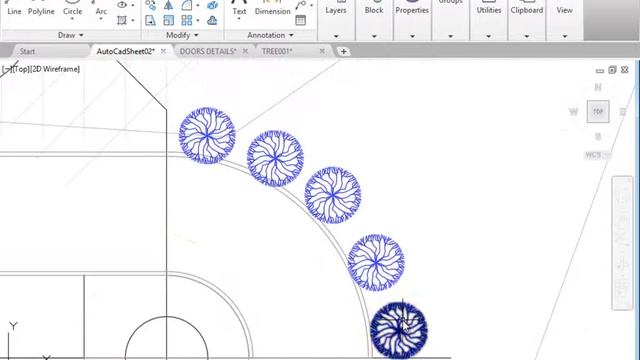Select the Dimension annotation tool
Image resolution: width=640 pixels, height=360 pixels.
[x=272, y=8]
